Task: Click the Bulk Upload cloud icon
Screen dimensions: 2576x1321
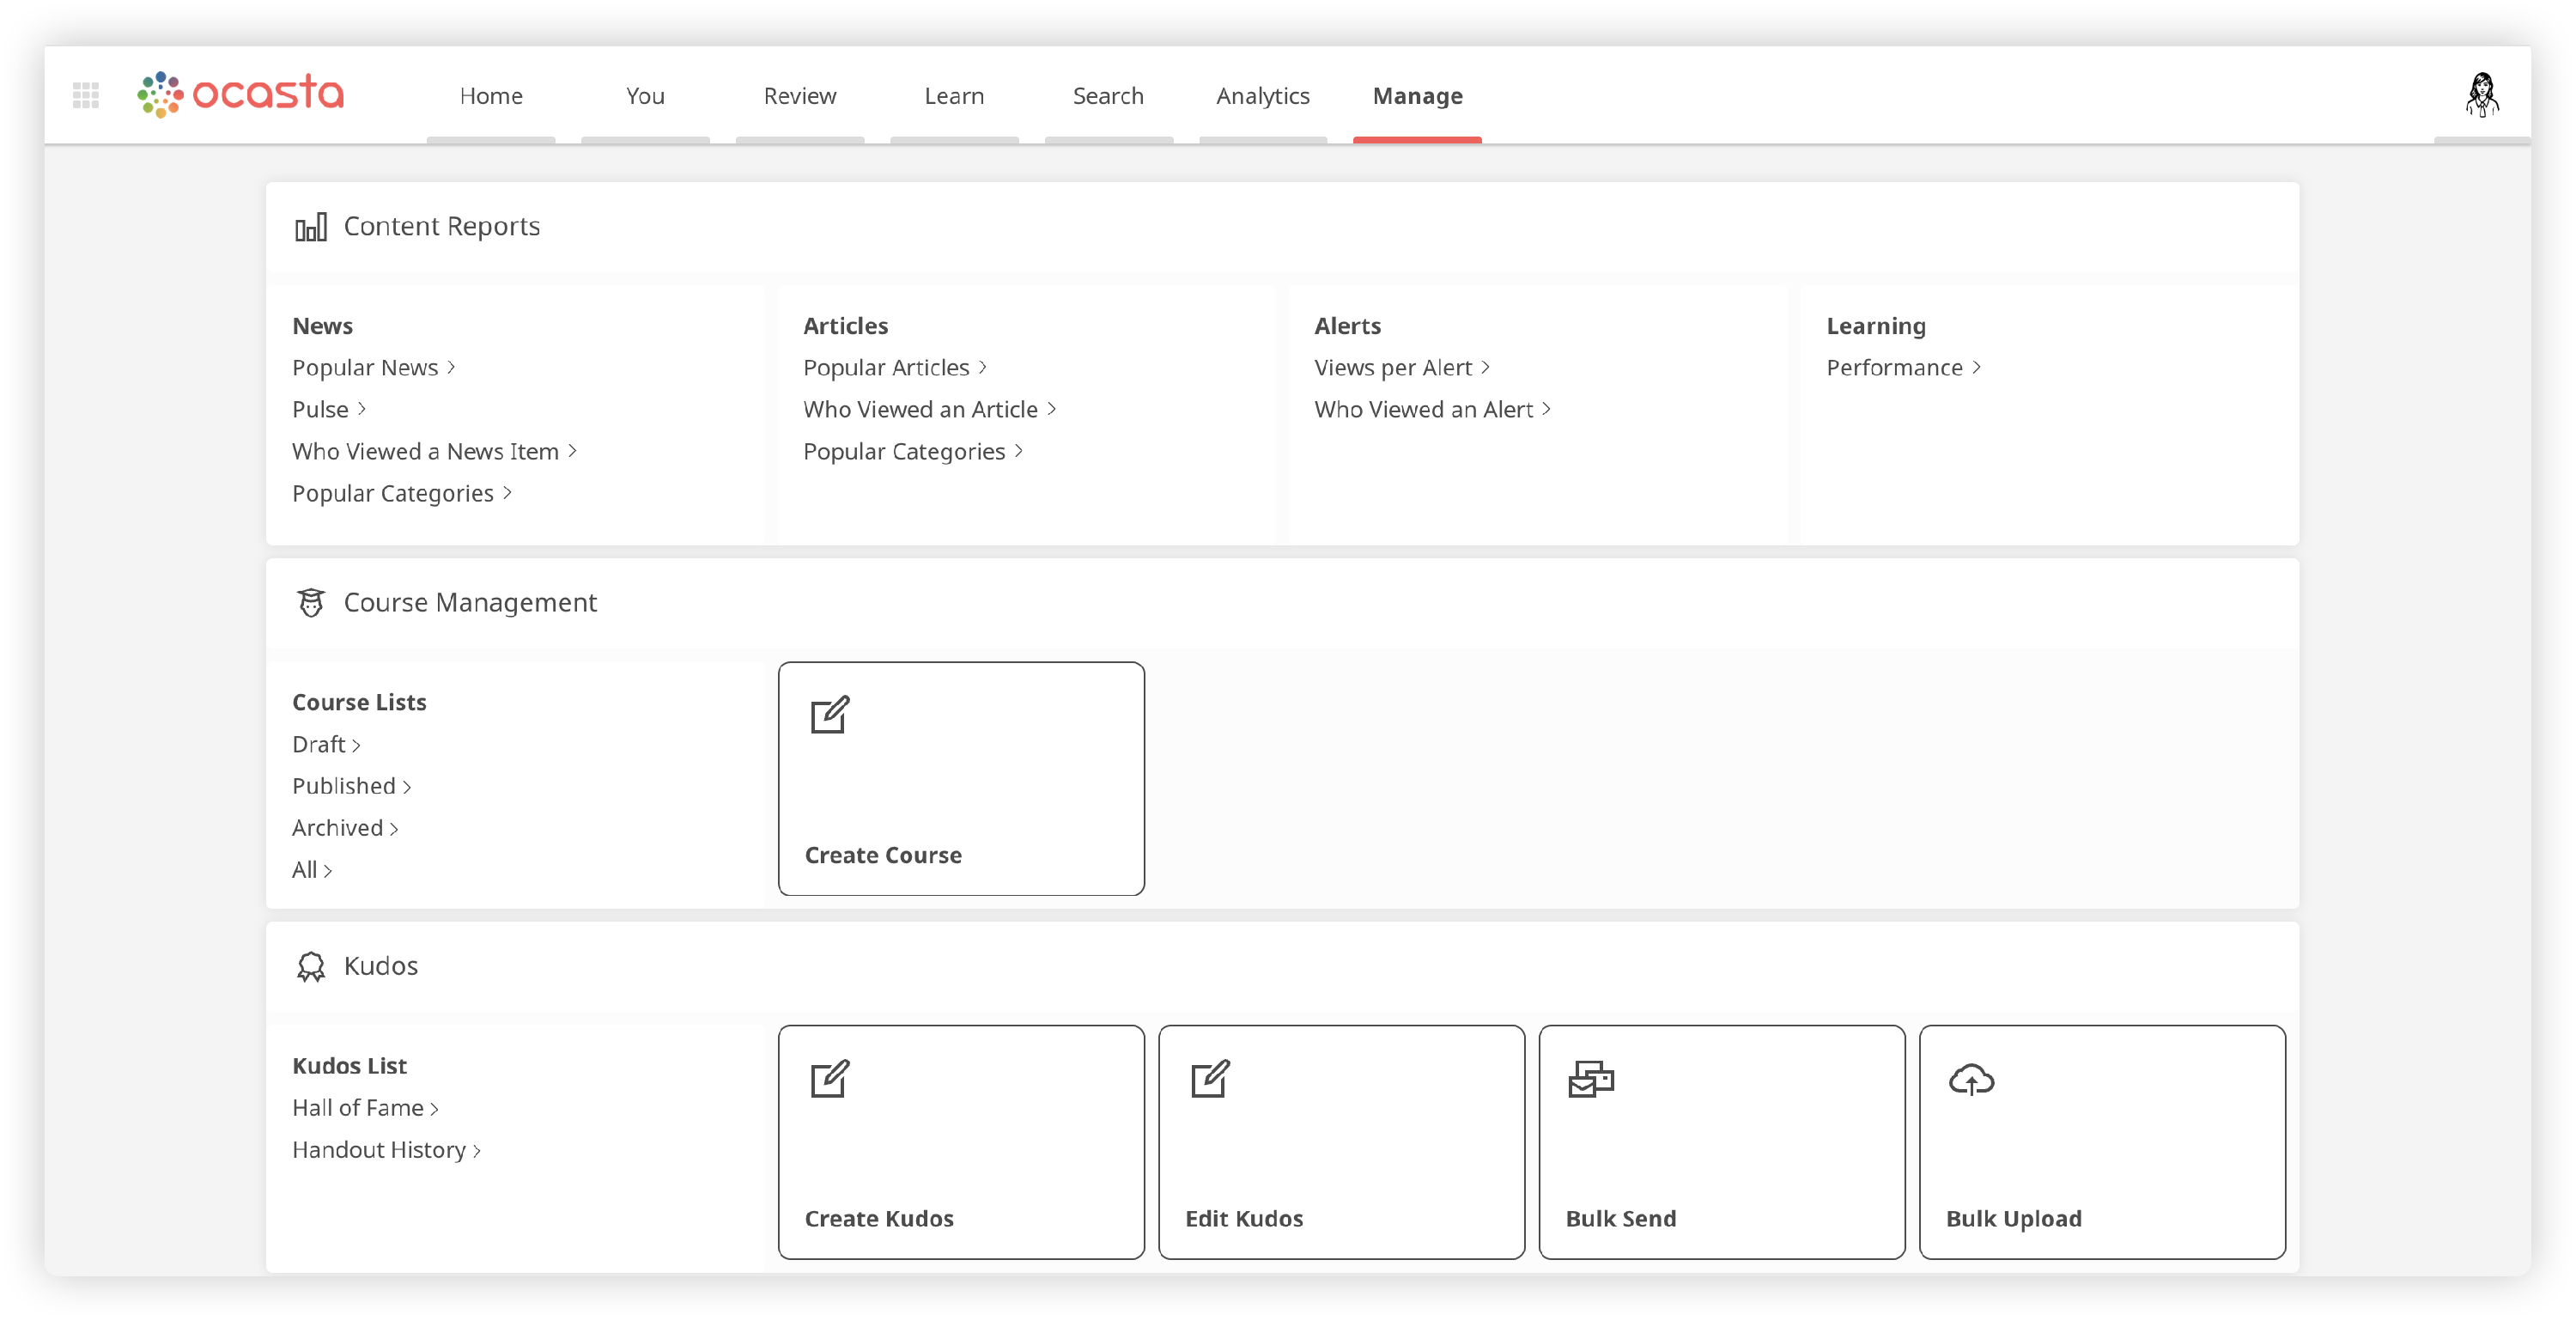Action: pyautogui.click(x=1971, y=1079)
